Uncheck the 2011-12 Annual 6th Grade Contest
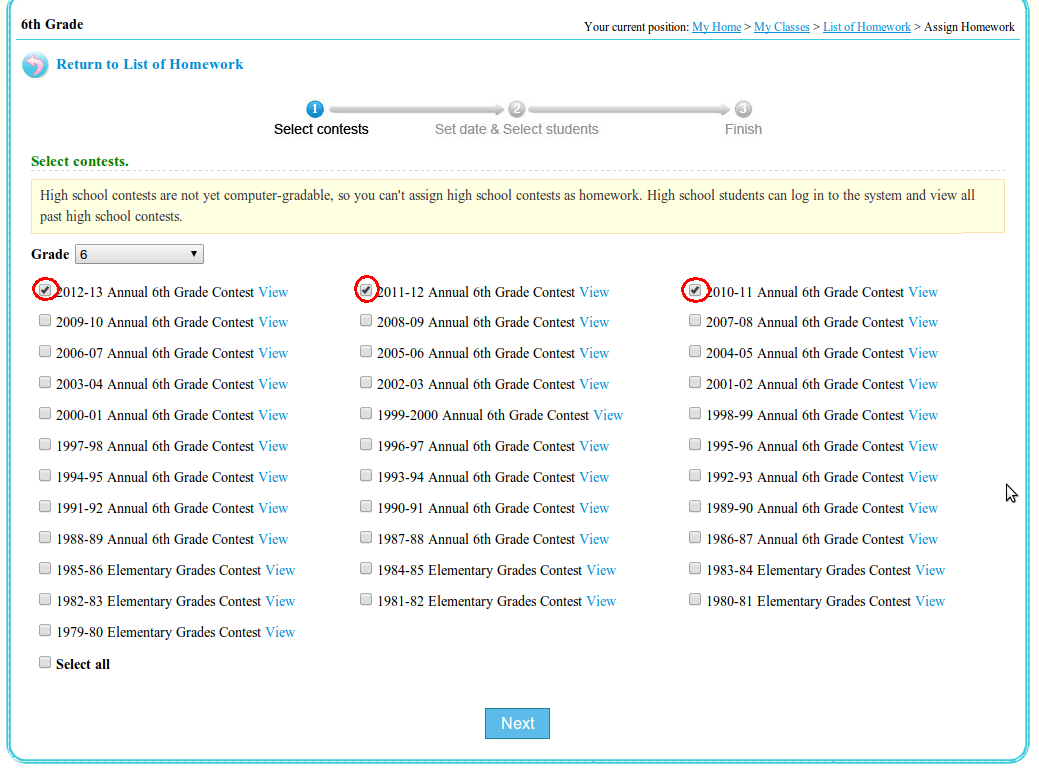This screenshot has height=768, width=1039. [366, 290]
